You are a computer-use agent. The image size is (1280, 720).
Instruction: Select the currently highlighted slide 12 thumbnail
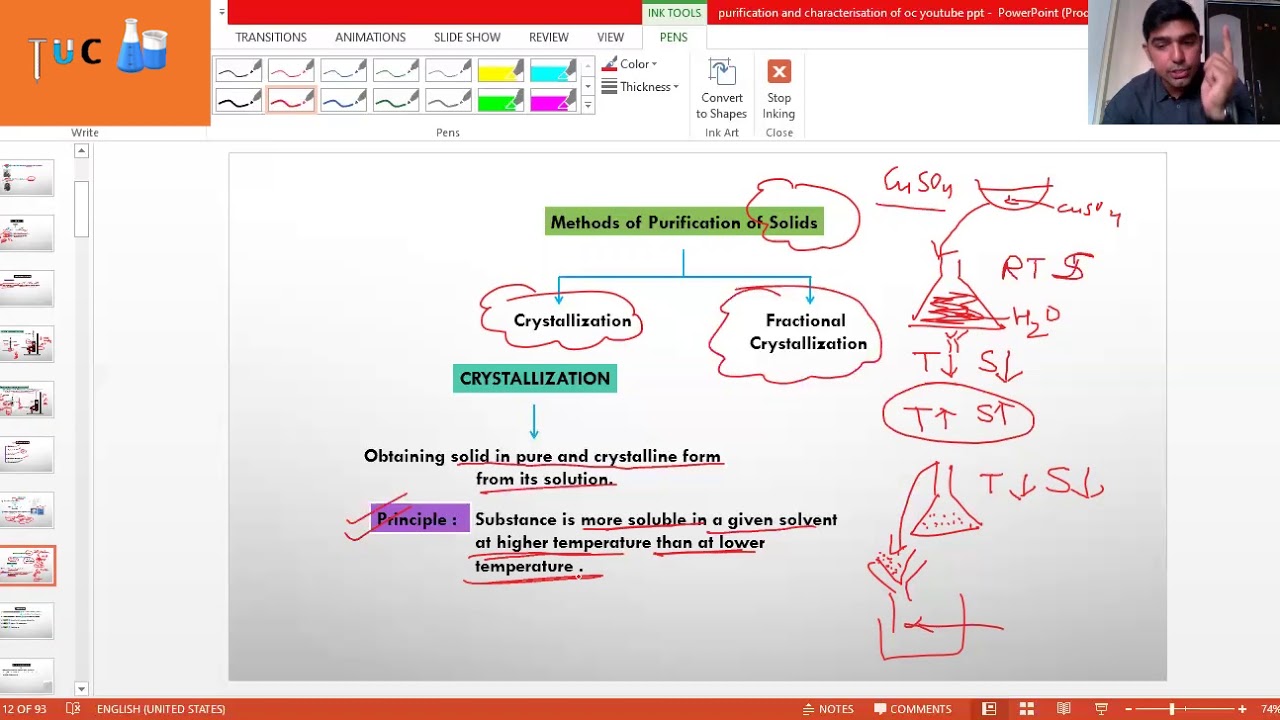pyautogui.click(x=27, y=566)
